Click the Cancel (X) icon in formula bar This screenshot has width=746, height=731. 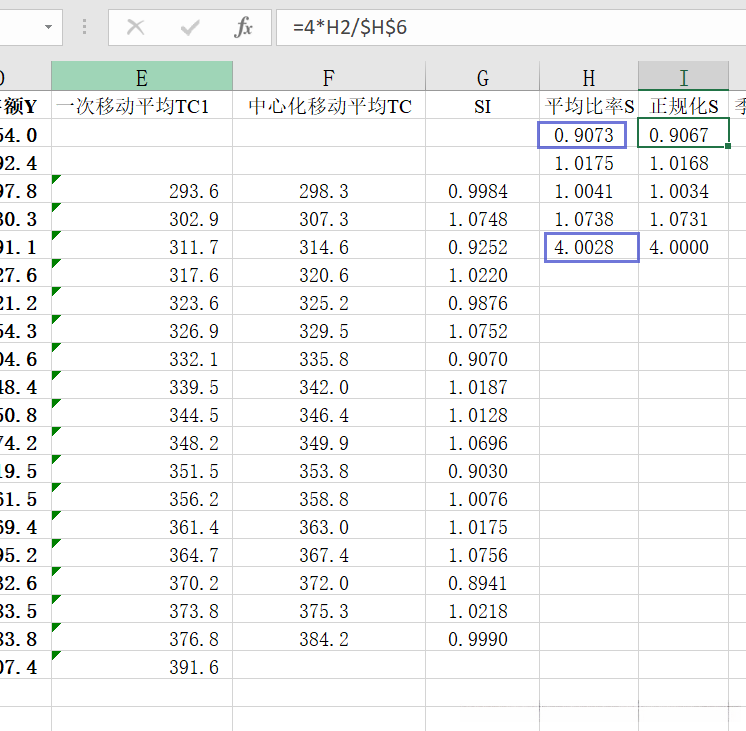135,27
